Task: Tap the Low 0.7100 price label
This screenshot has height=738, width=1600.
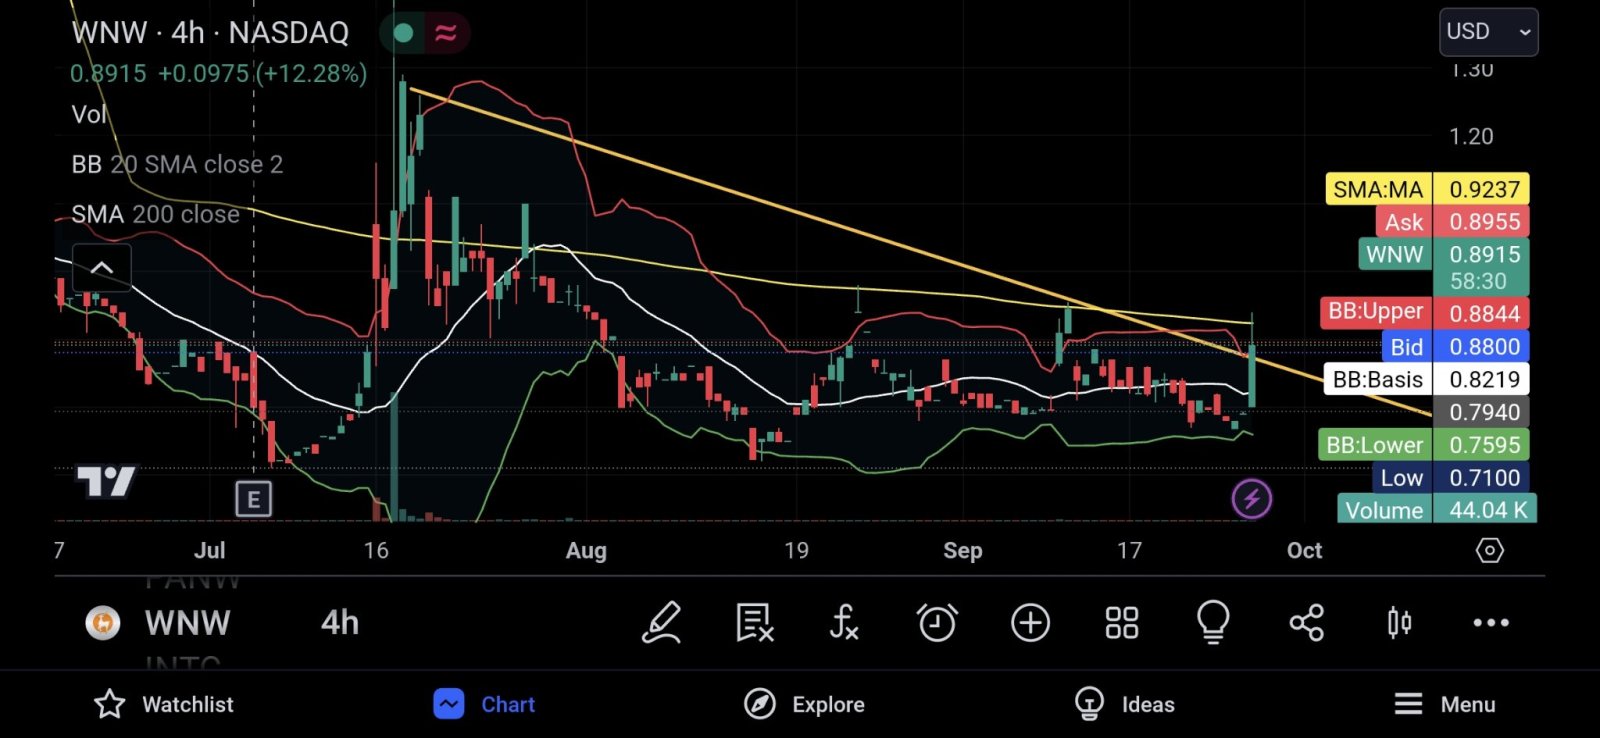Action: click(1451, 477)
